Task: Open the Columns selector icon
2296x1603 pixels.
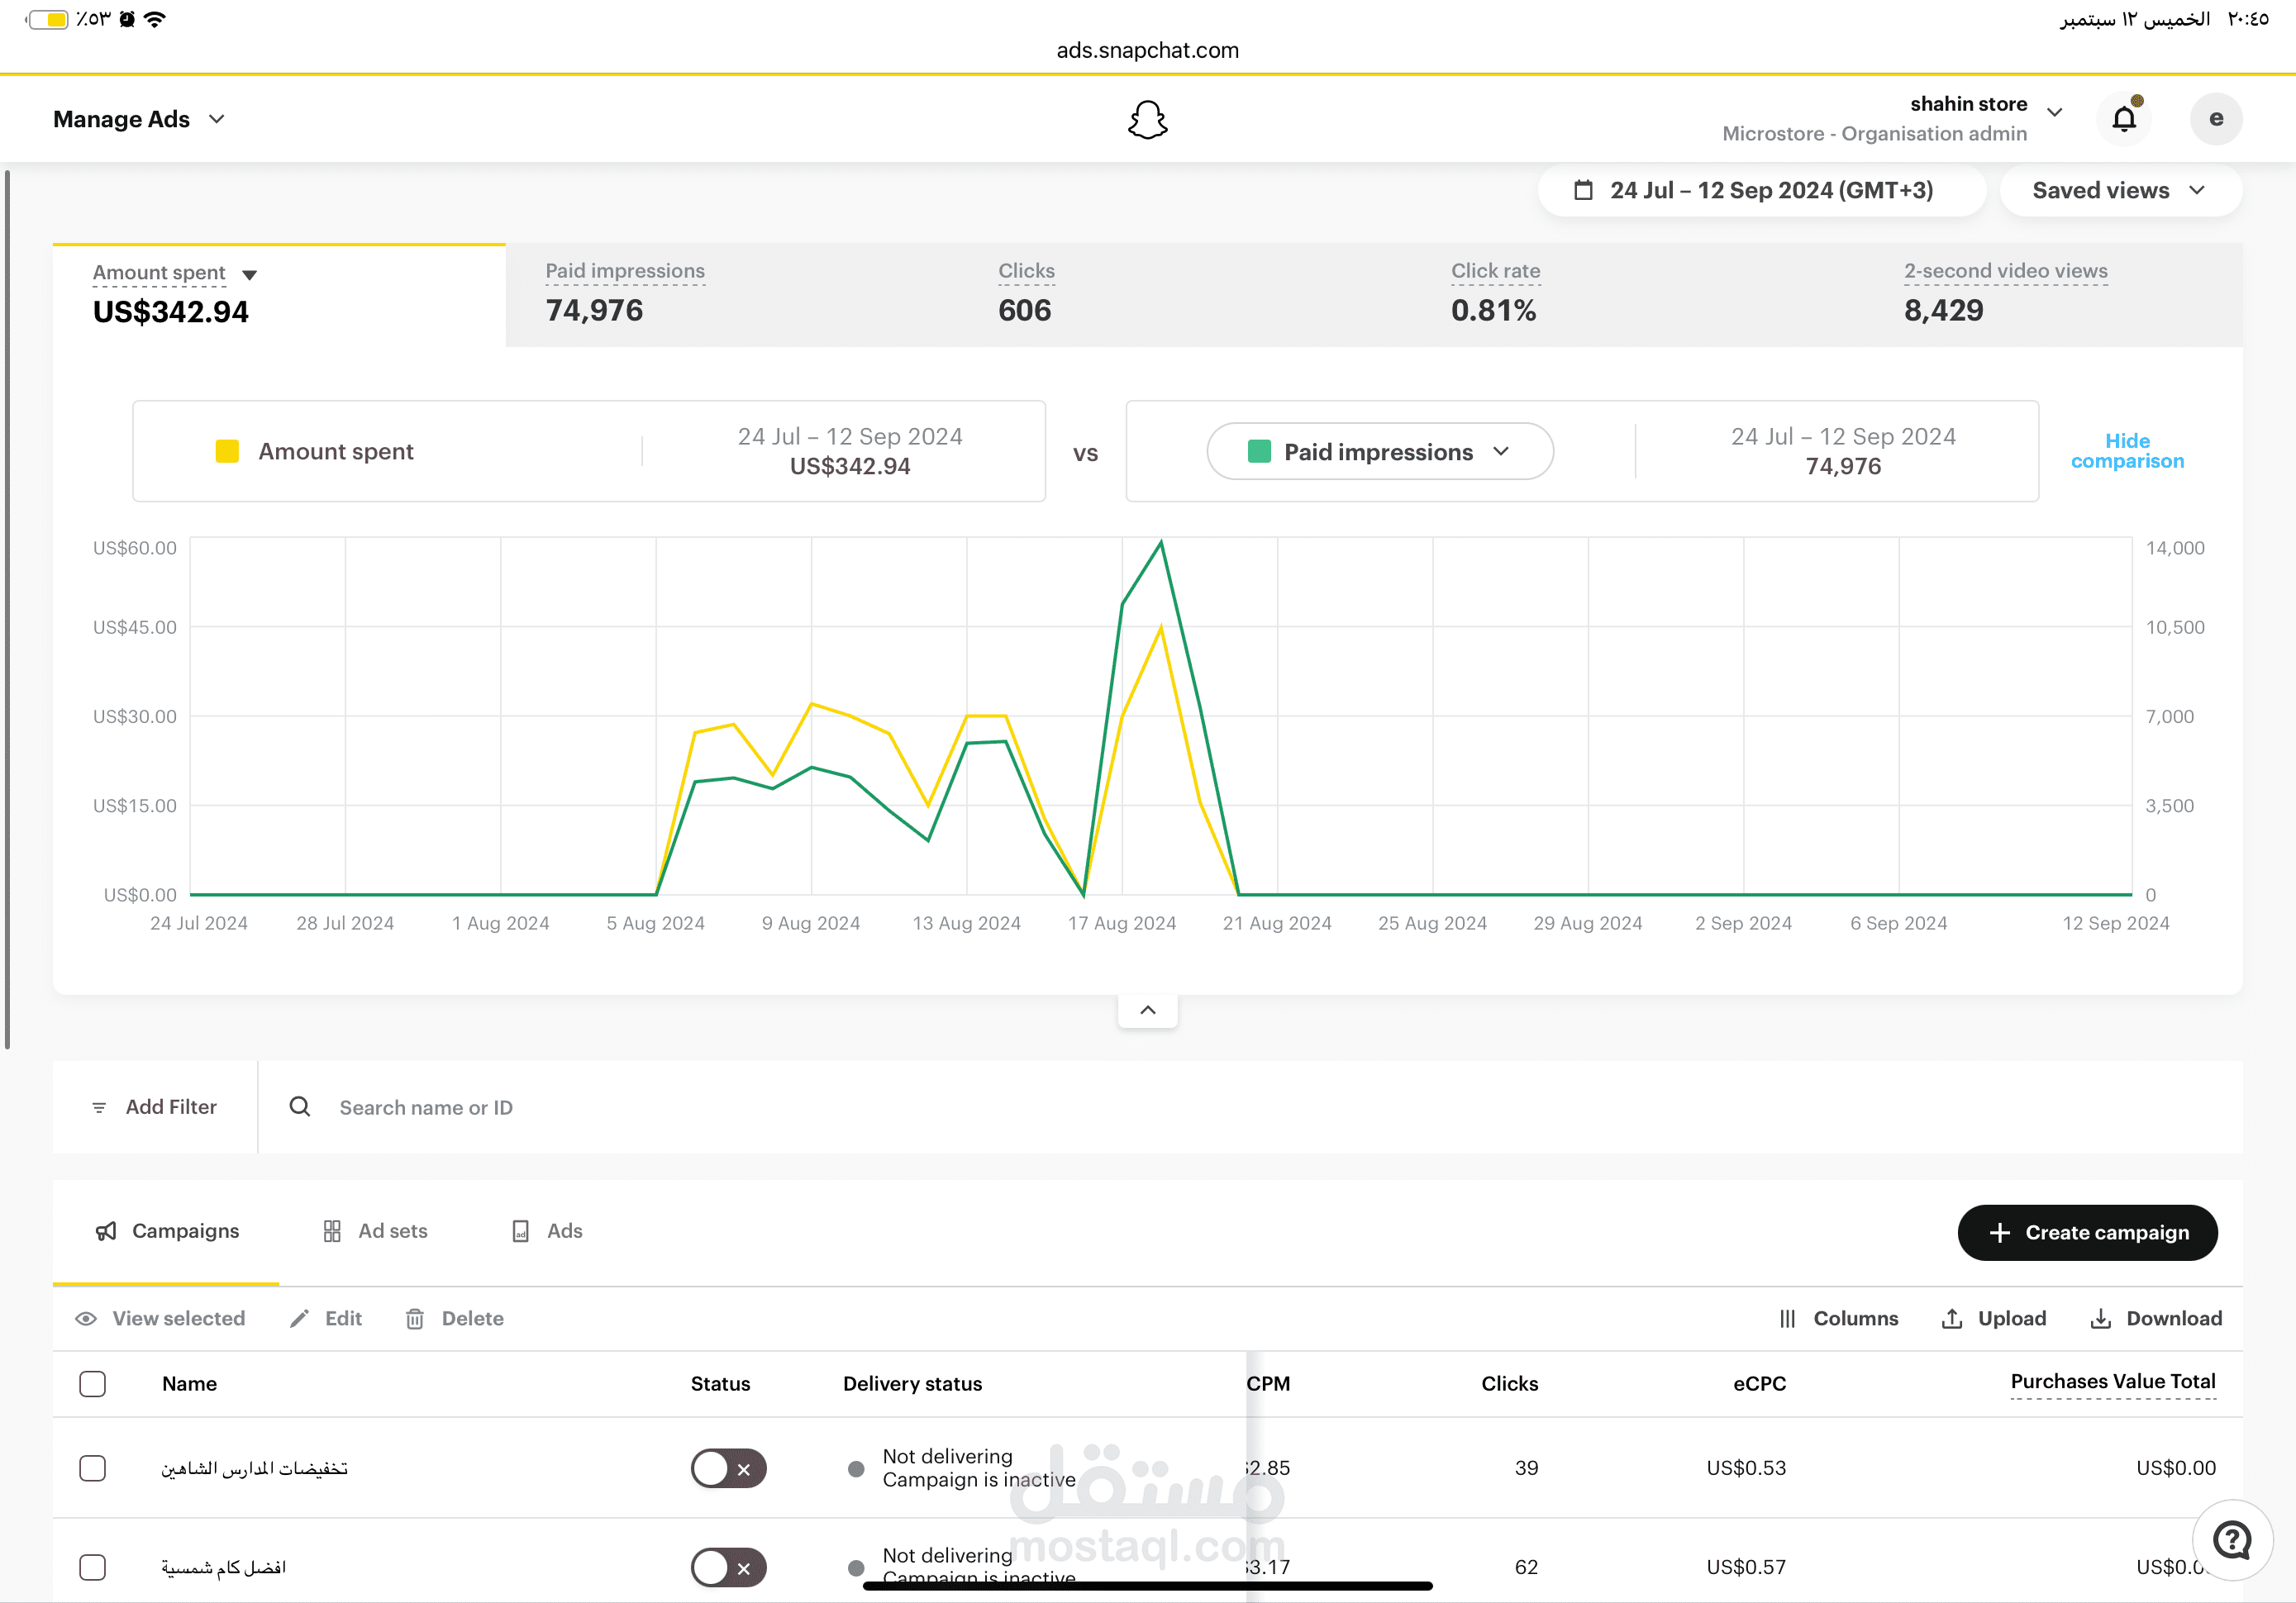Action: coord(1787,1319)
